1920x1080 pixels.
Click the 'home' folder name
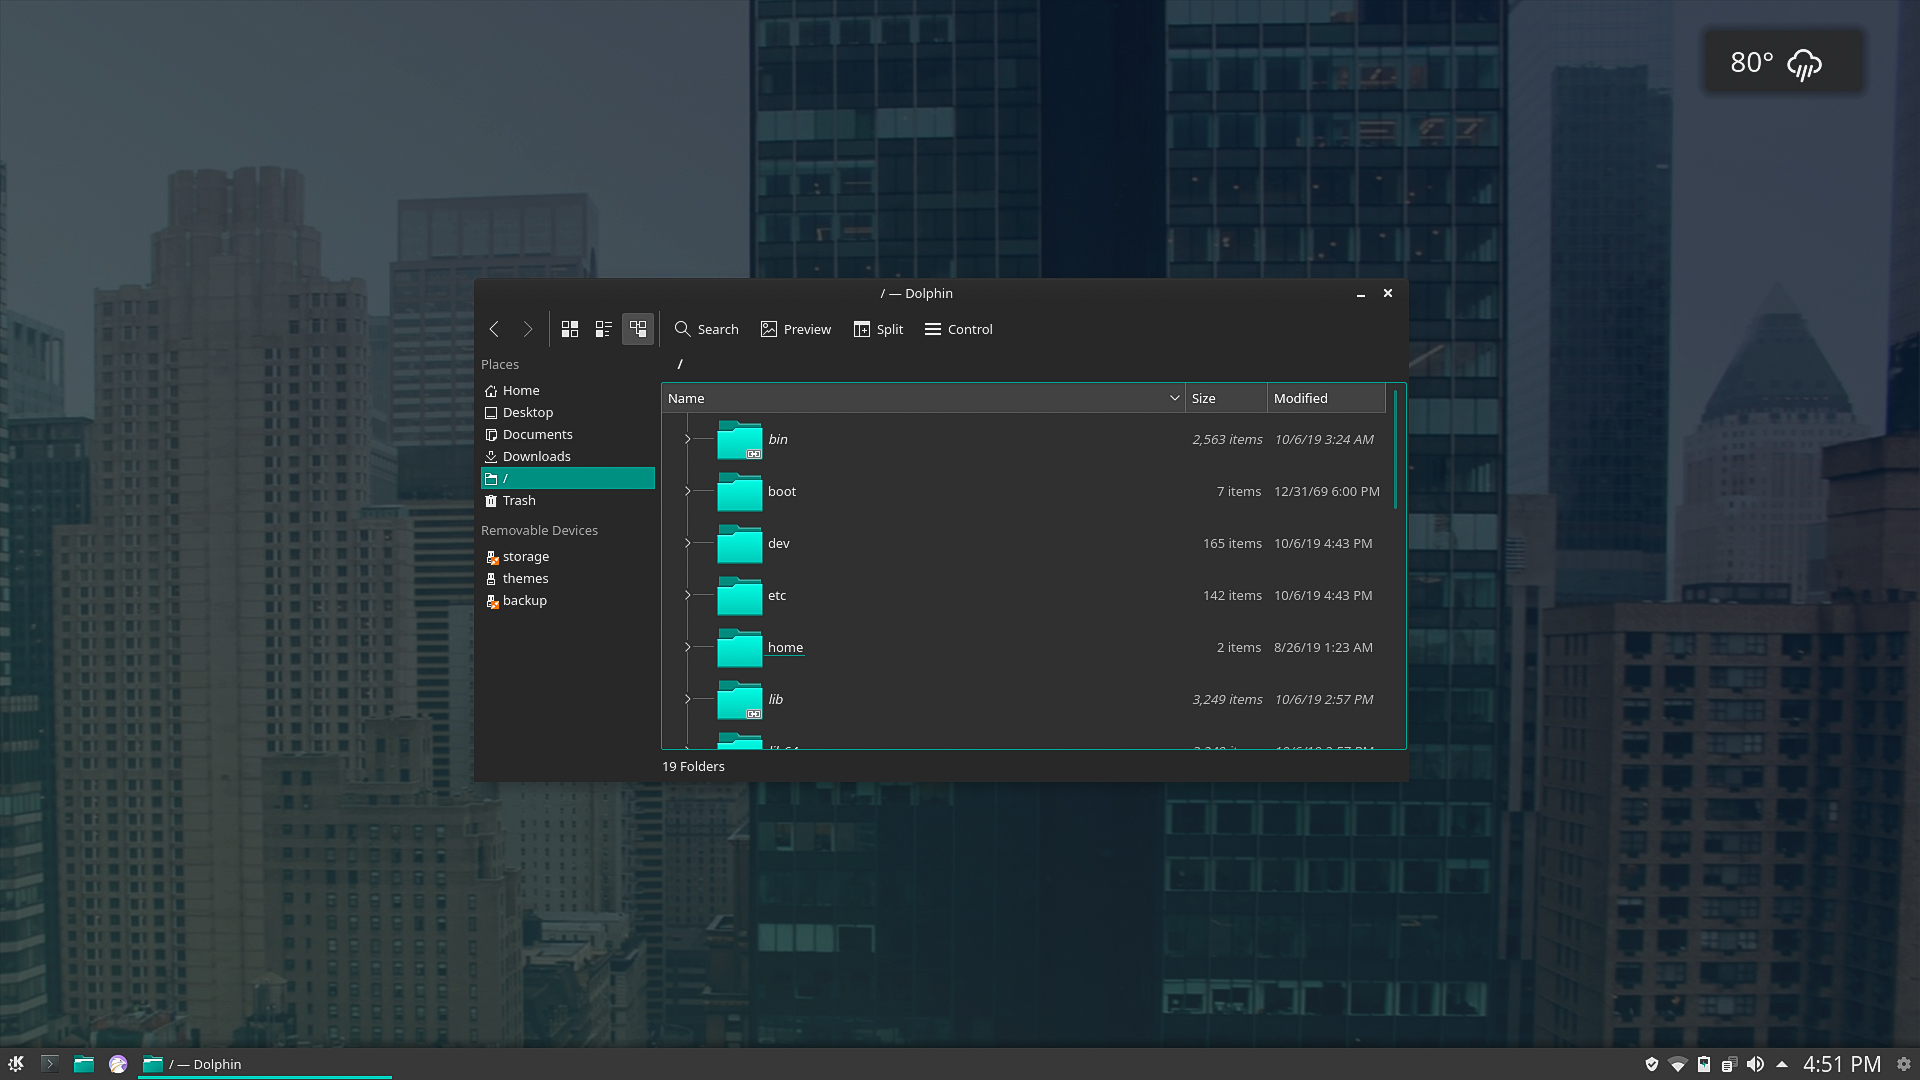point(785,647)
